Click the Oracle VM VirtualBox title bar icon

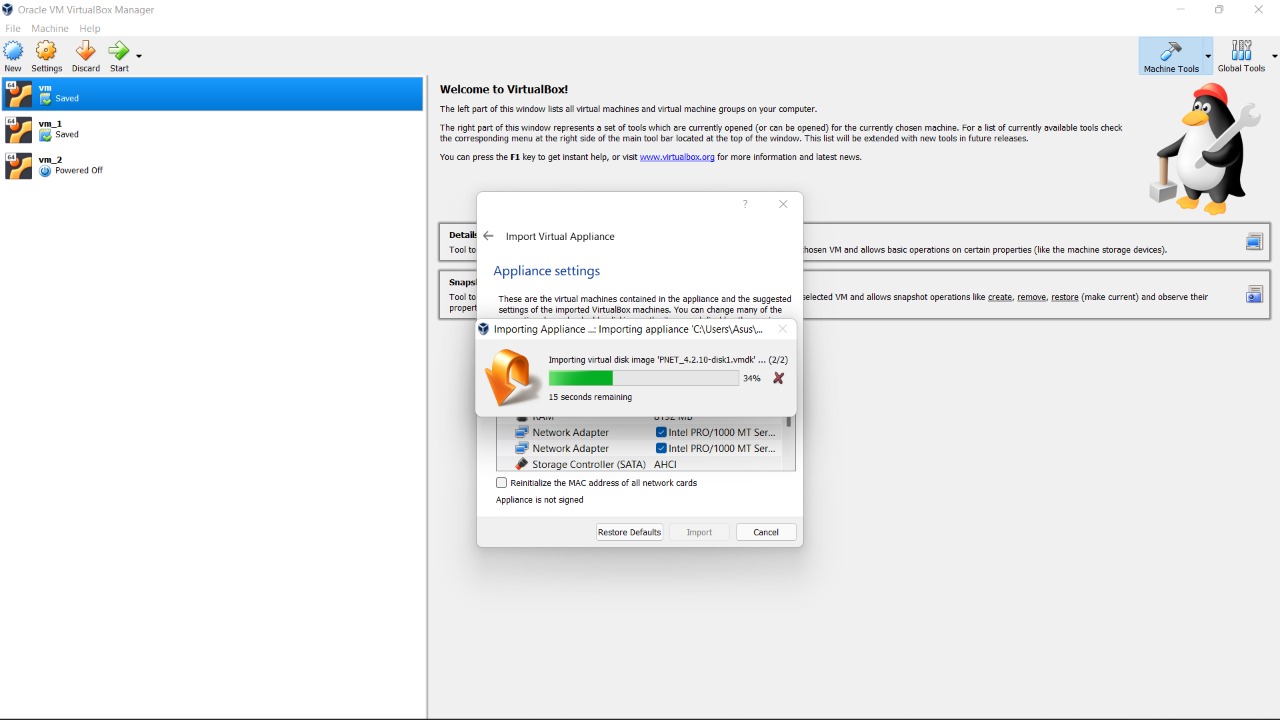tap(8, 10)
